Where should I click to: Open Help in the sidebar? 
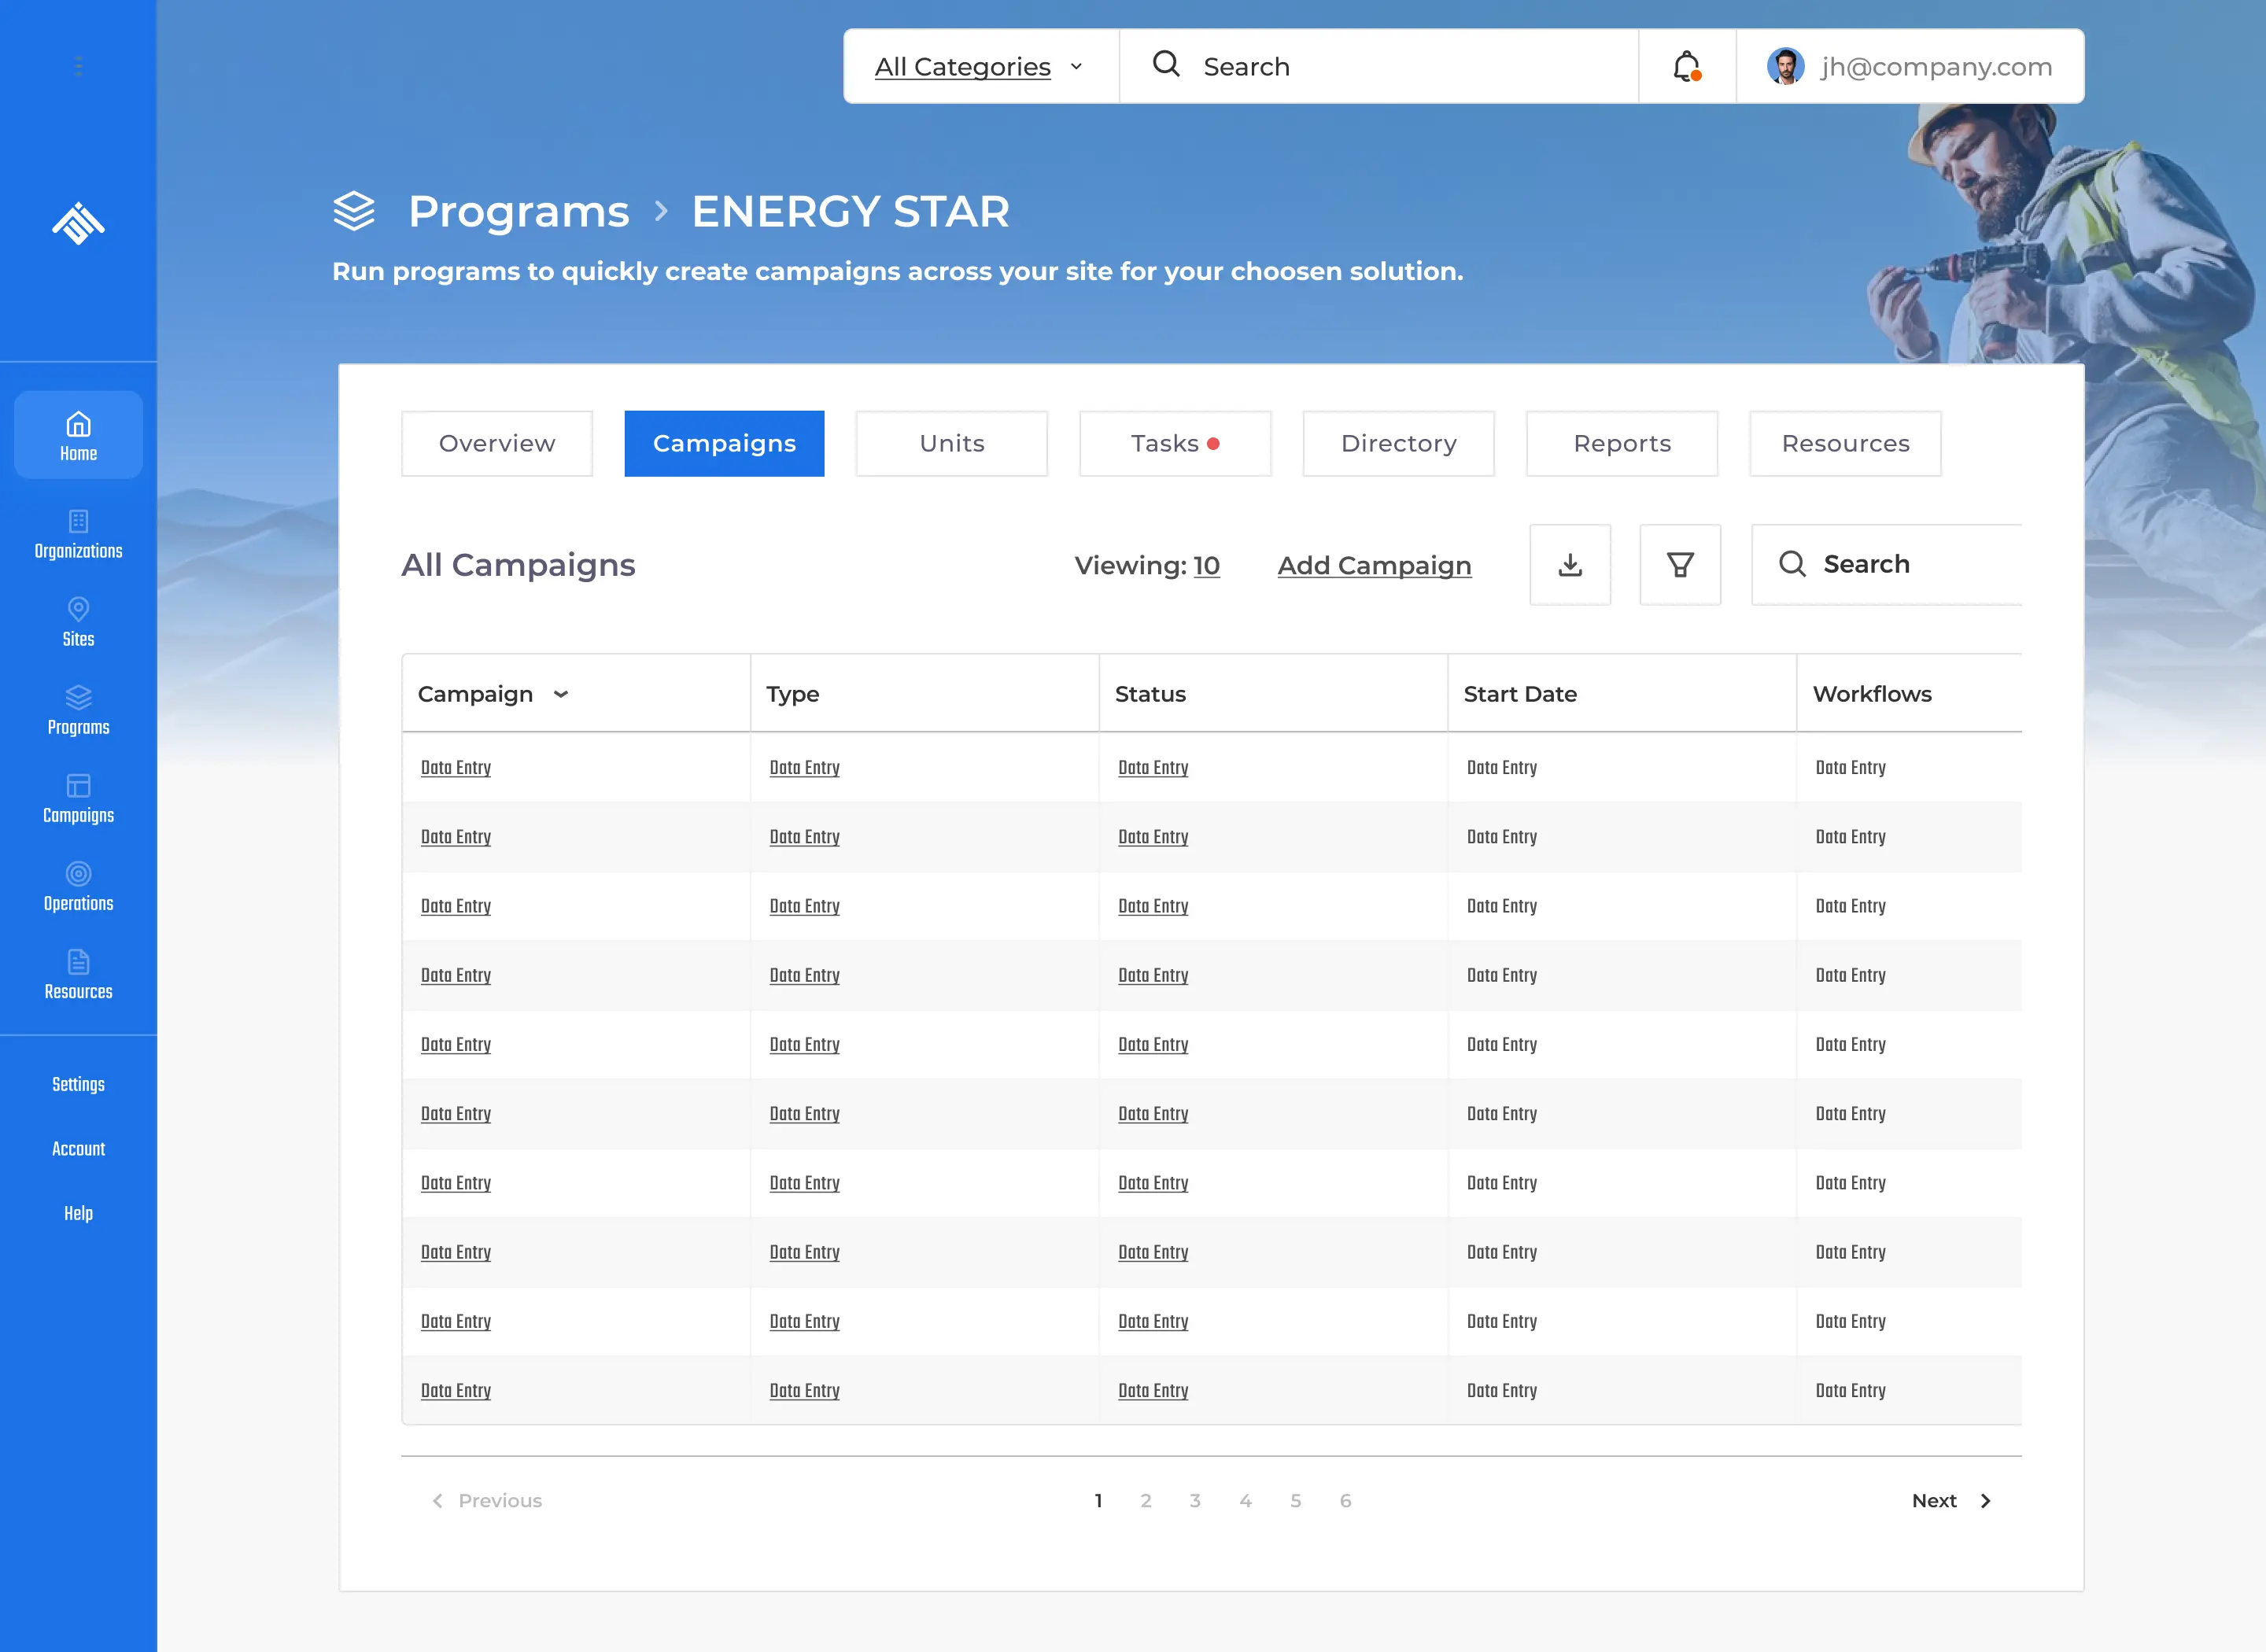click(x=78, y=1214)
